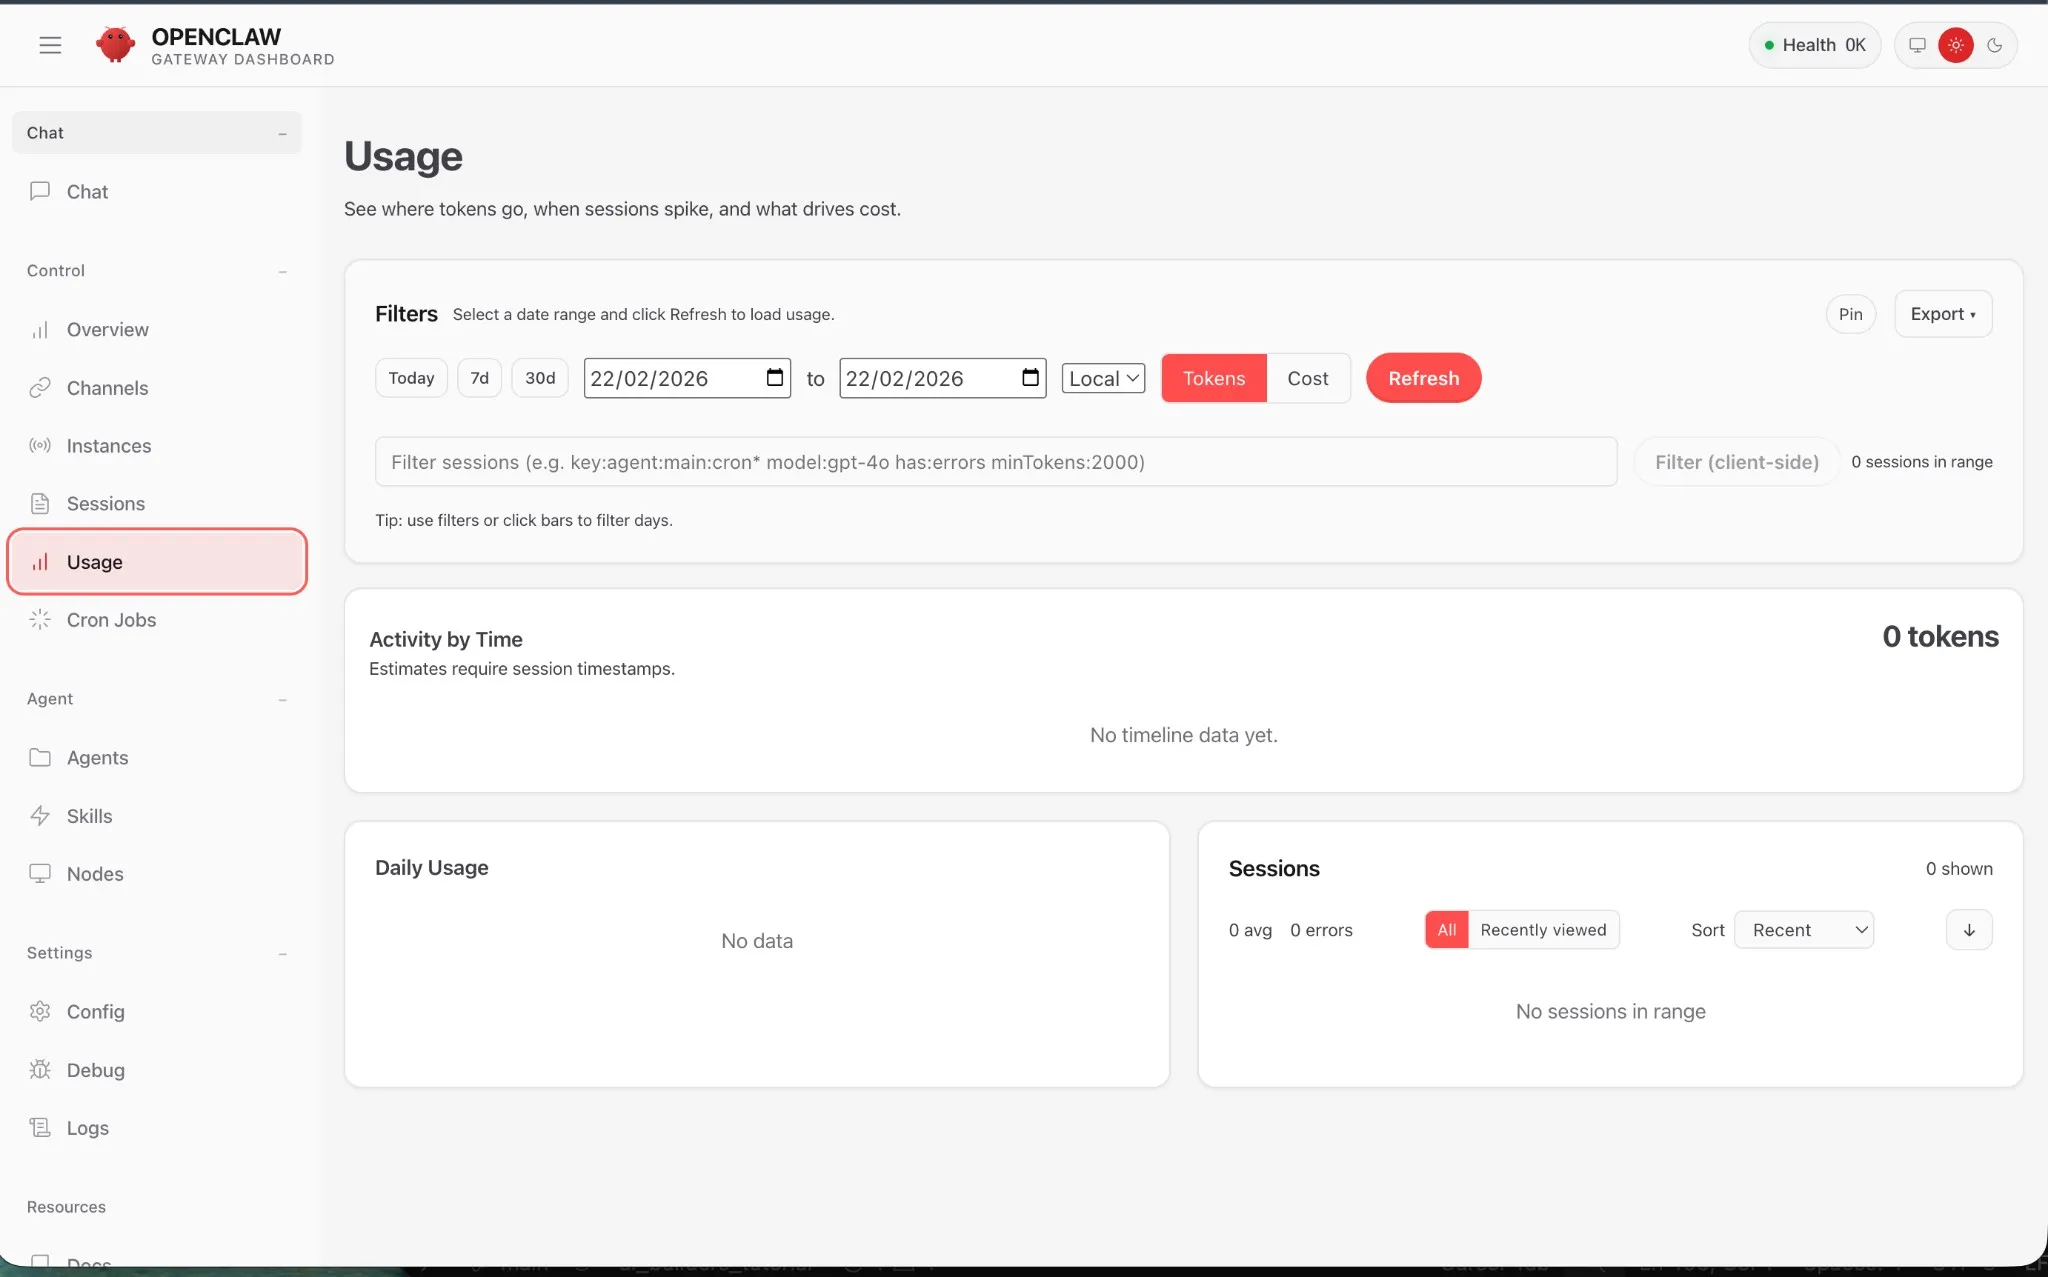
Task: Select the Usage sidebar item
Action: click(x=157, y=562)
